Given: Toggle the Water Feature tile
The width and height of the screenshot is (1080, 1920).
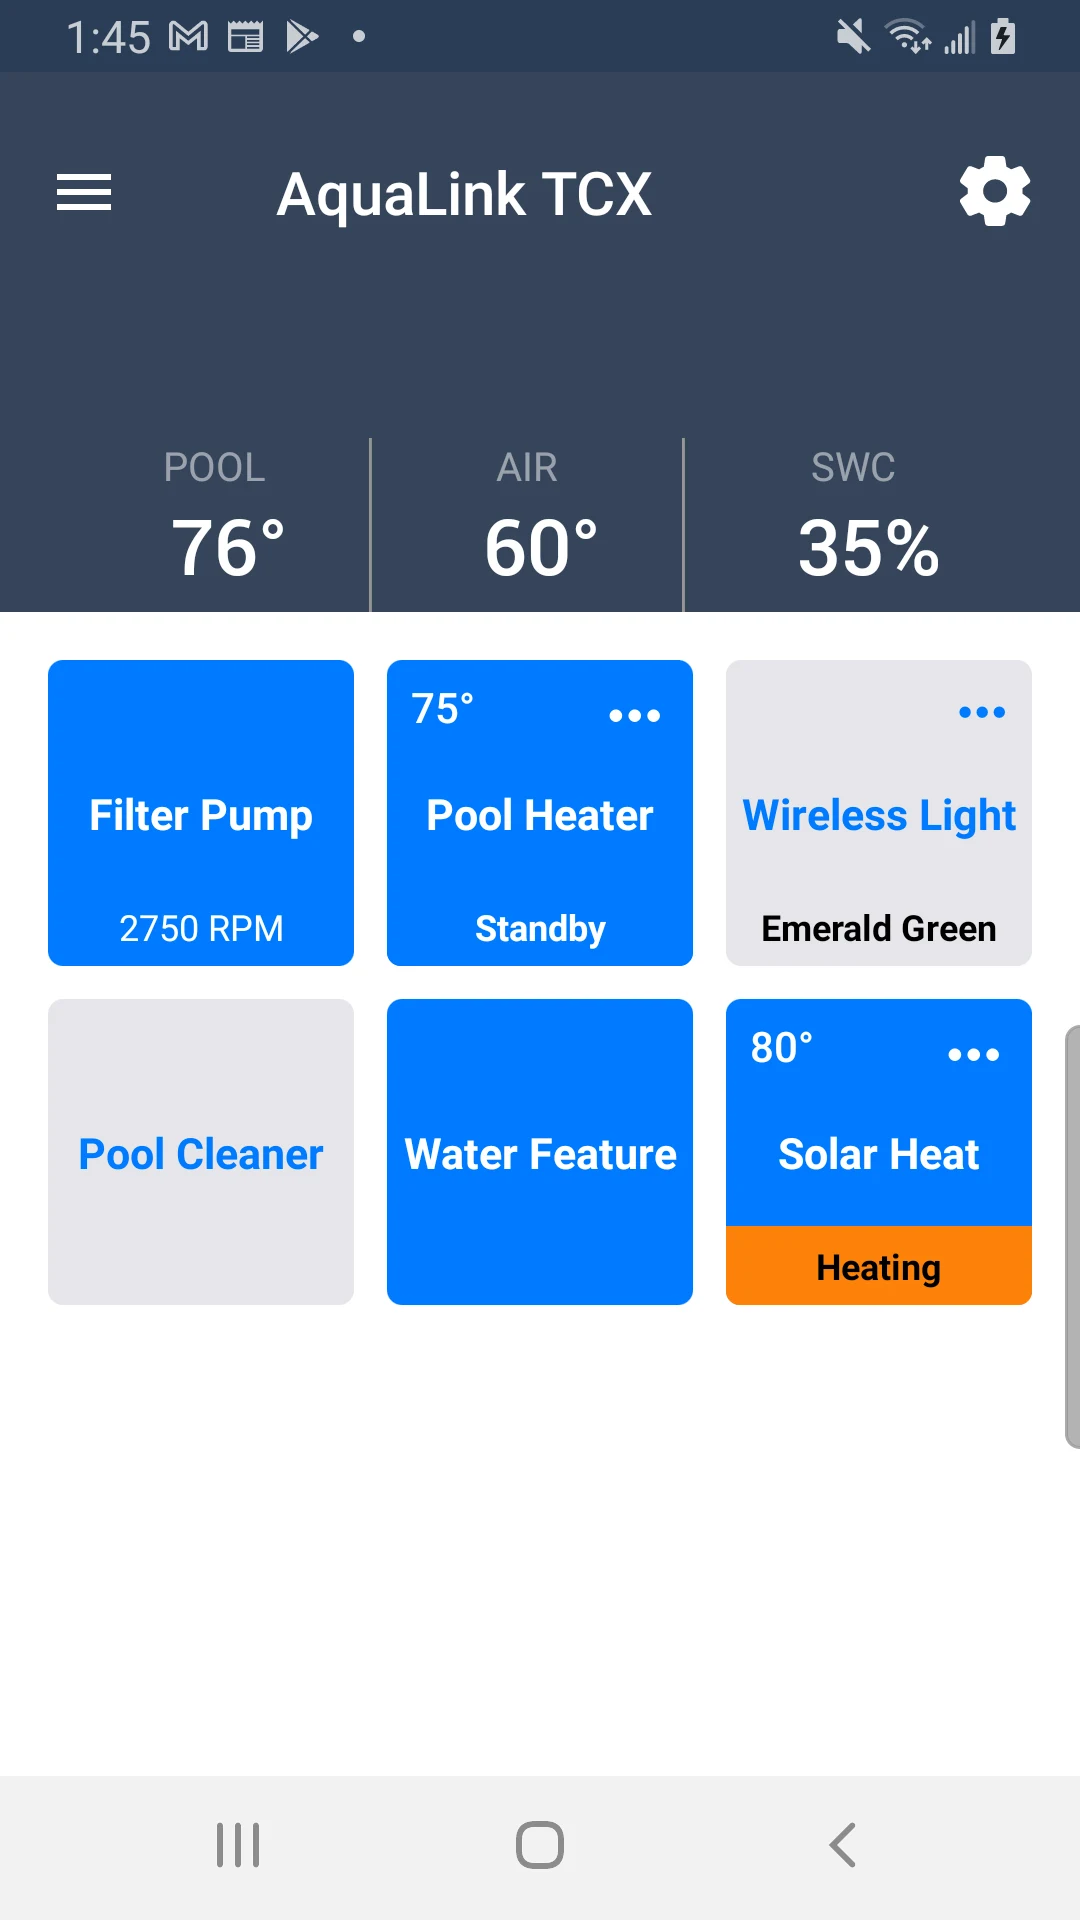Looking at the screenshot, I should (x=540, y=1152).
